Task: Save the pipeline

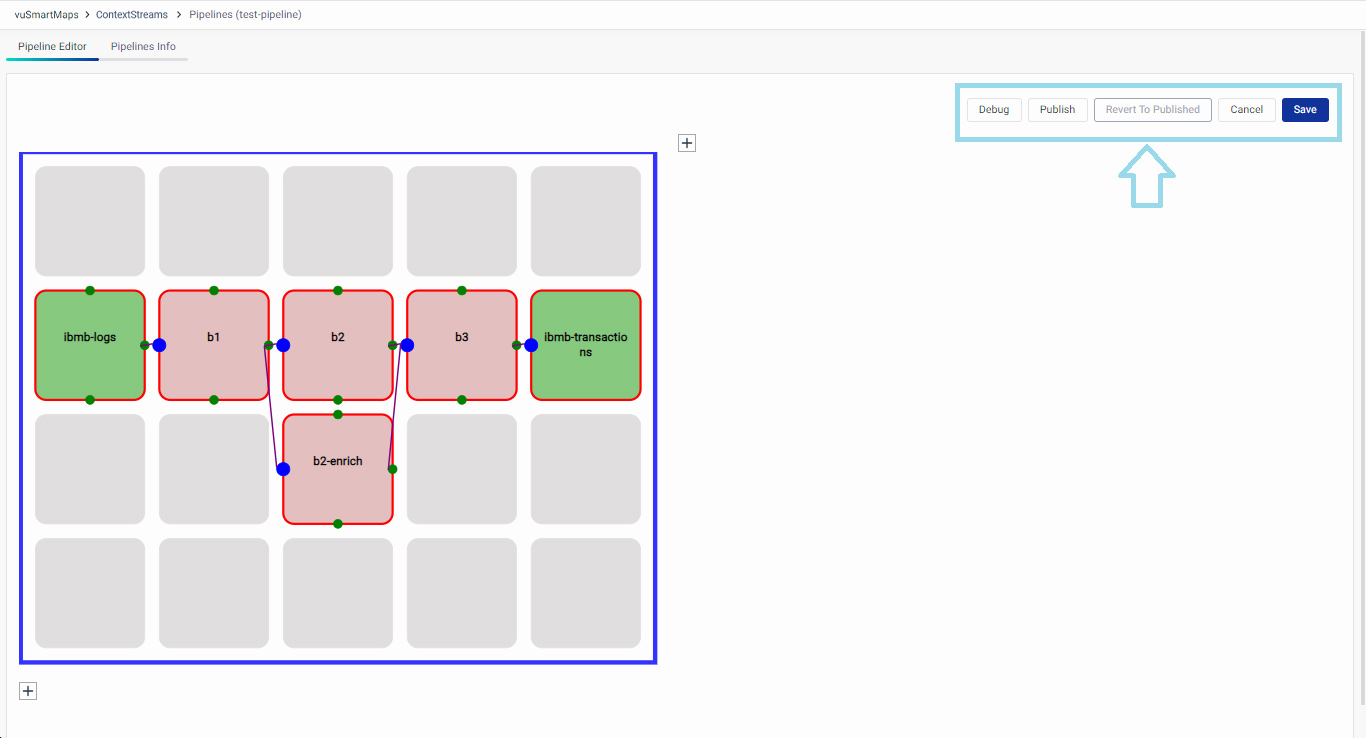Action: [1305, 110]
